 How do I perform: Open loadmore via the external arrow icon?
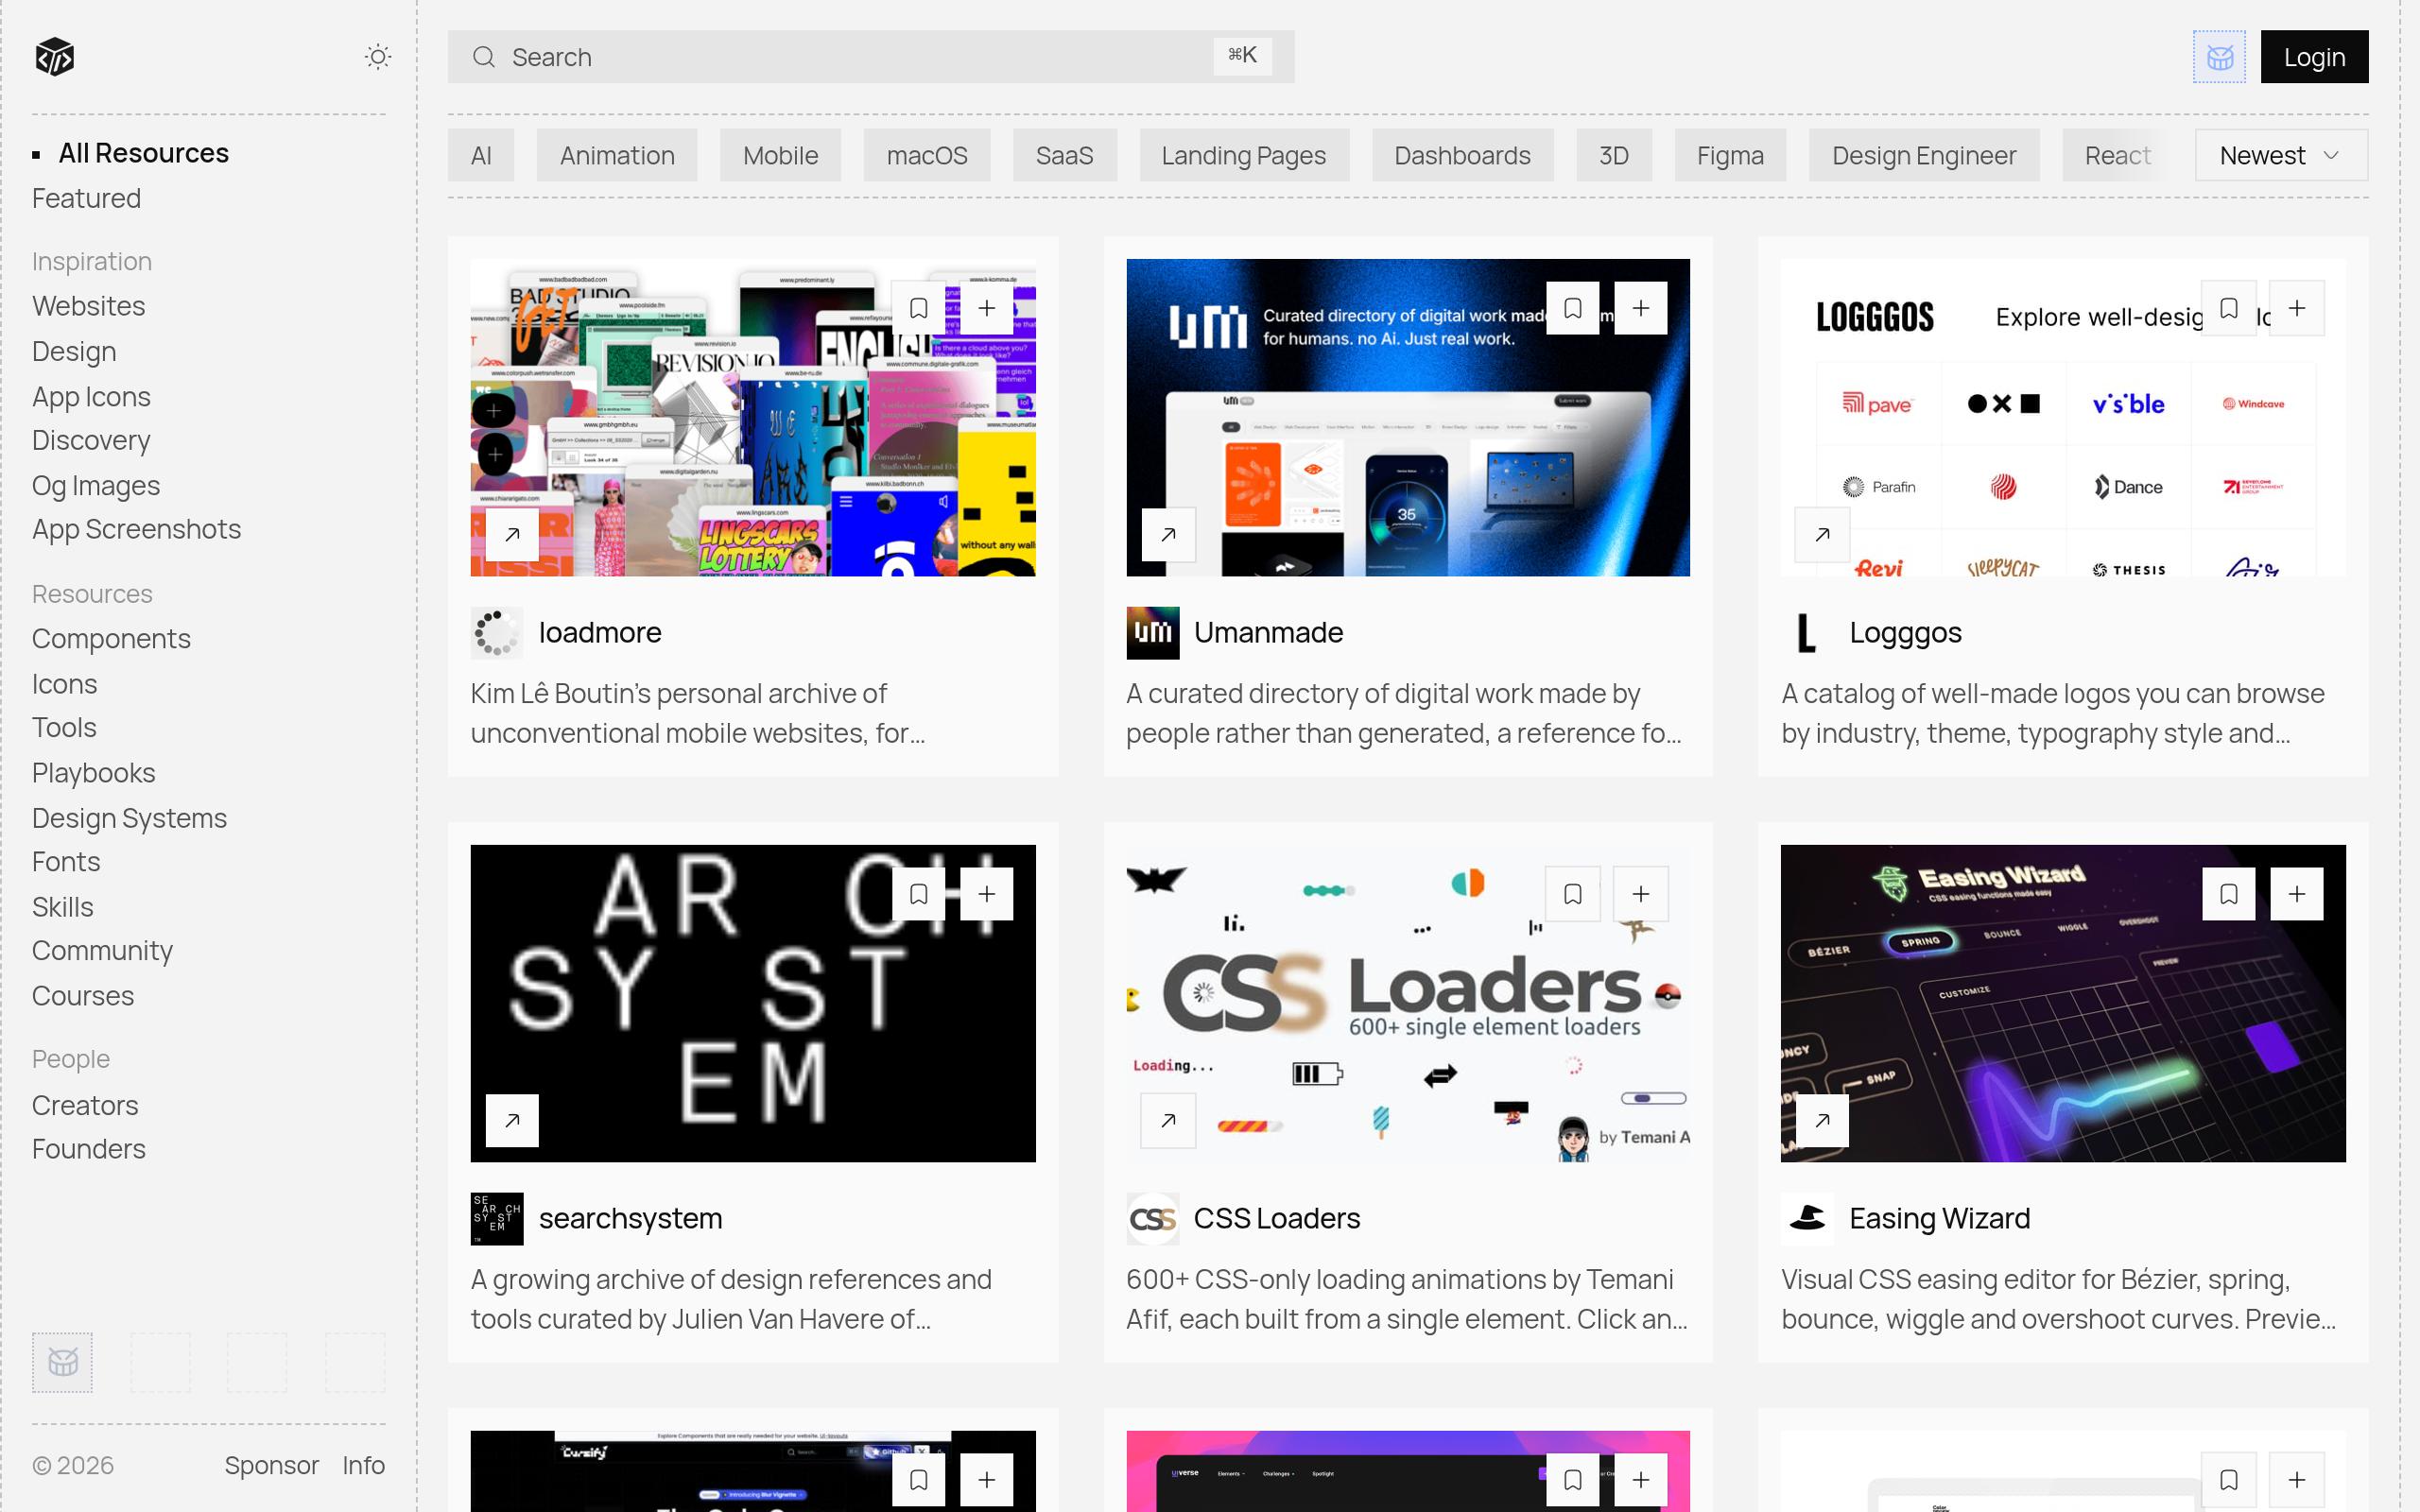click(512, 534)
